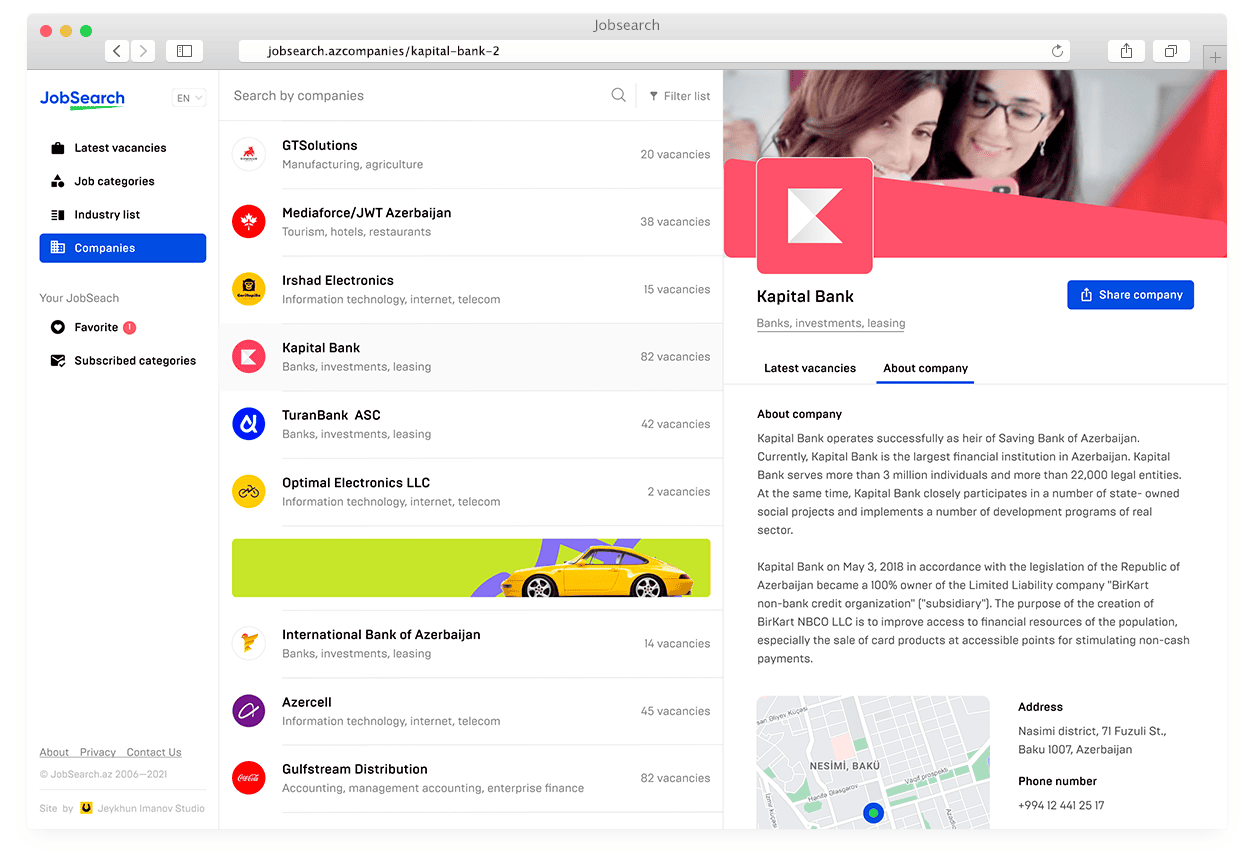This screenshot has height=866, width=1254.
Task: Click the Favorite heart icon
Action: (58, 327)
